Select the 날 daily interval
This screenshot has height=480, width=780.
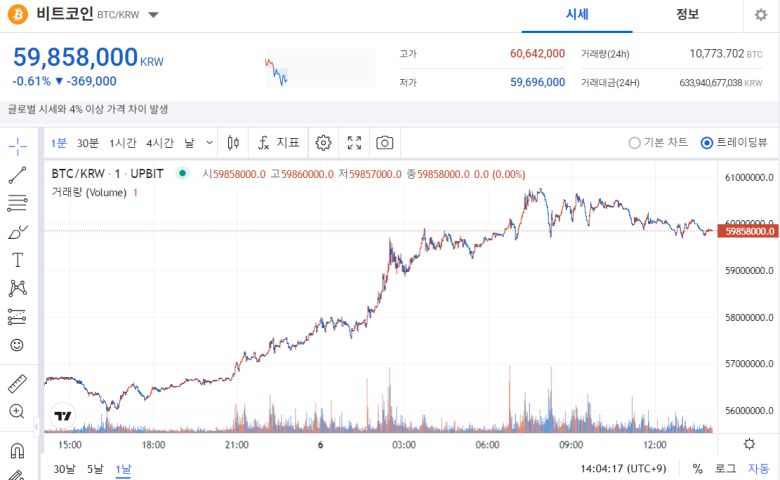(190, 143)
